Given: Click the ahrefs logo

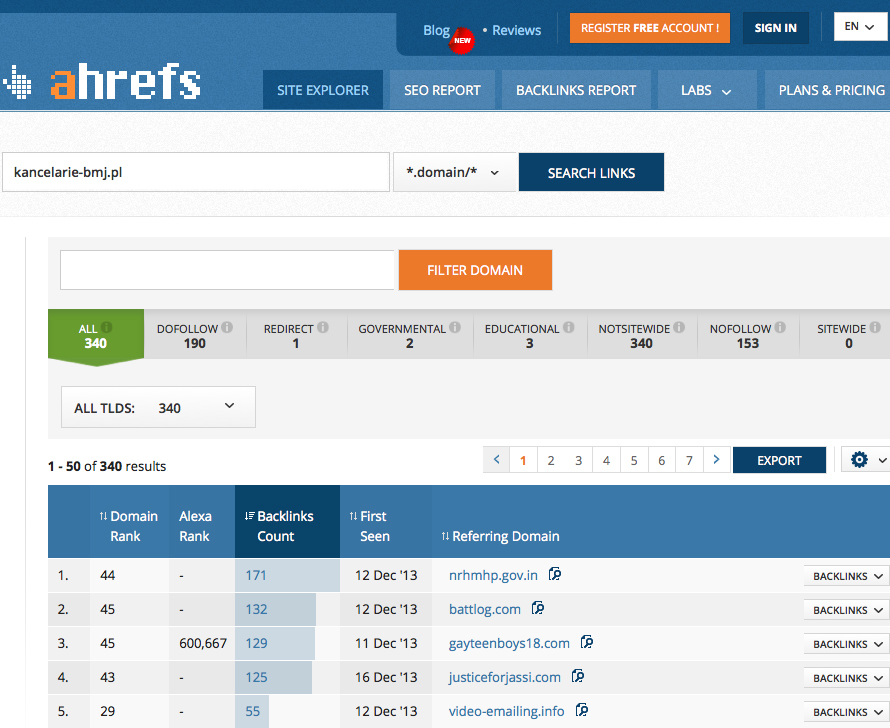Looking at the screenshot, I should pyautogui.click(x=102, y=82).
